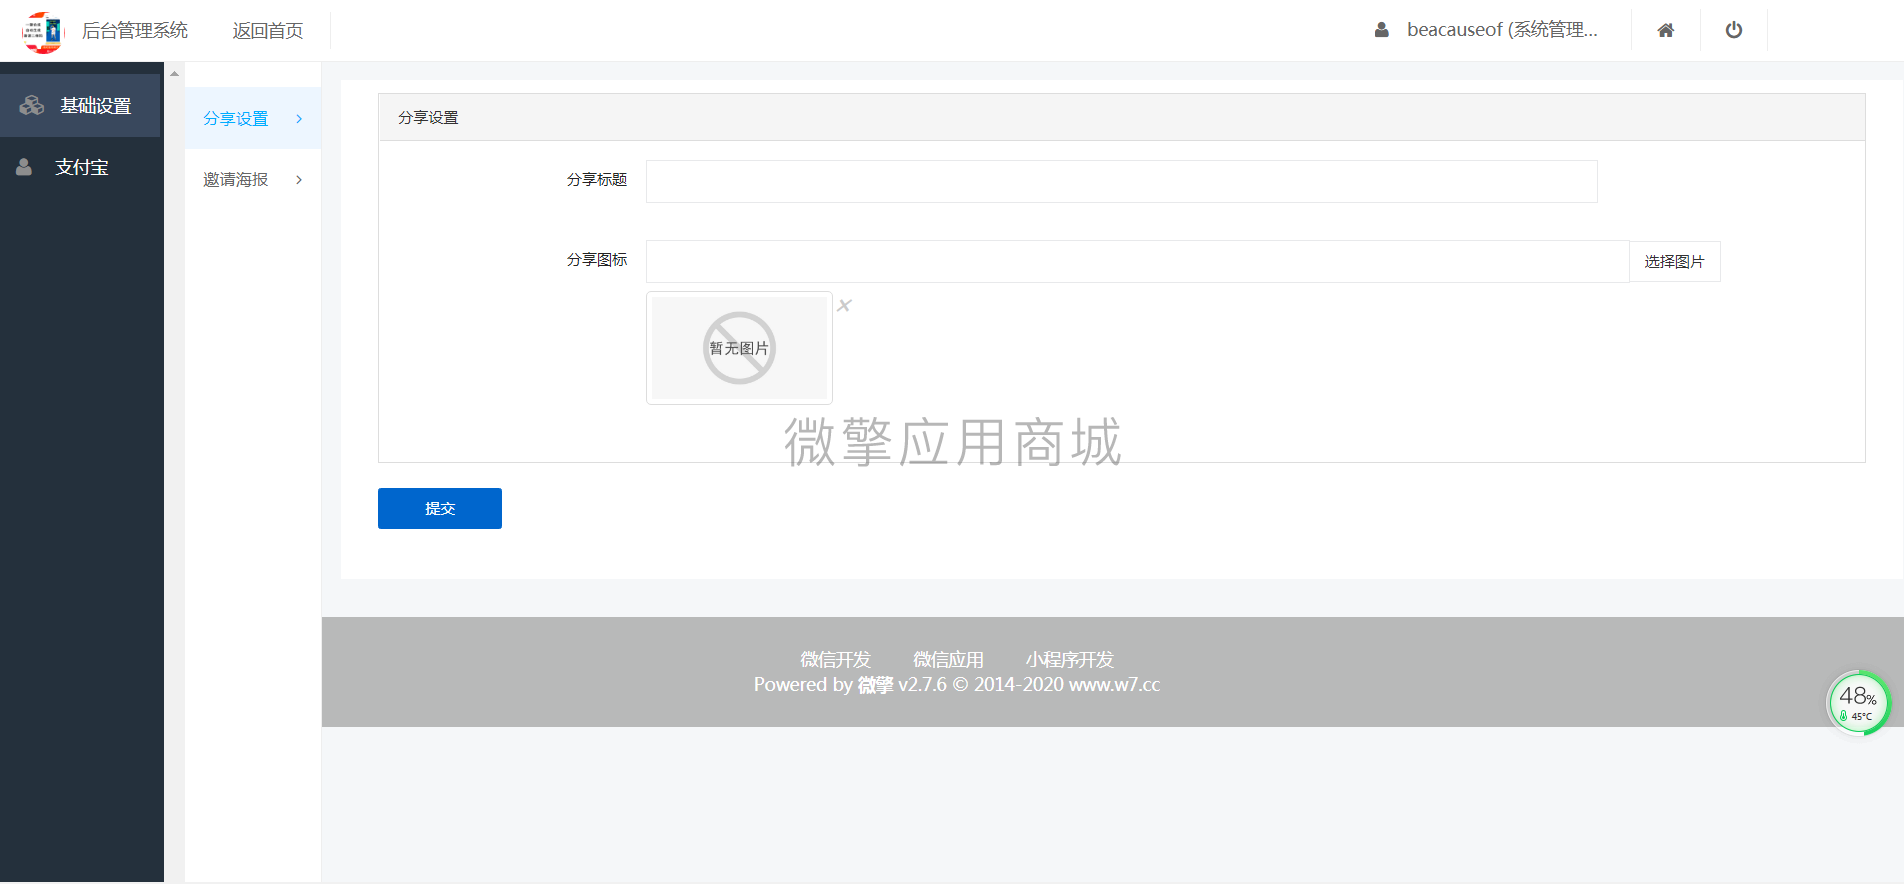The height and width of the screenshot is (884, 1904).
Task: Click the 分享设置 panel heading text
Action: 428,118
